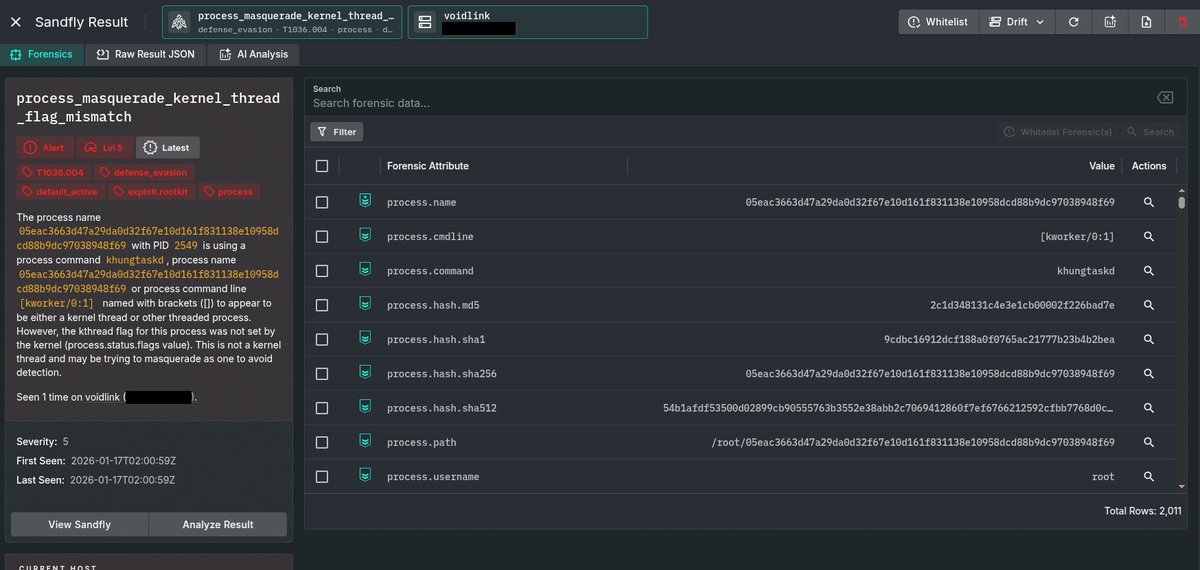The image size is (1200, 570).
Task: Click the Alert badge
Action: pyautogui.click(x=44, y=147)
